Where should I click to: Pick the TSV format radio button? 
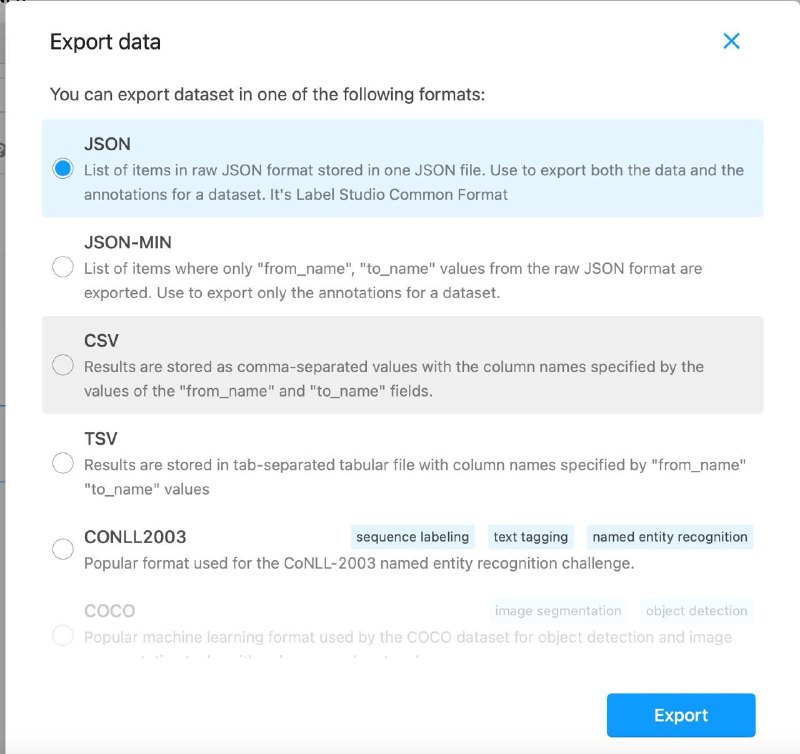coord(63,463)
